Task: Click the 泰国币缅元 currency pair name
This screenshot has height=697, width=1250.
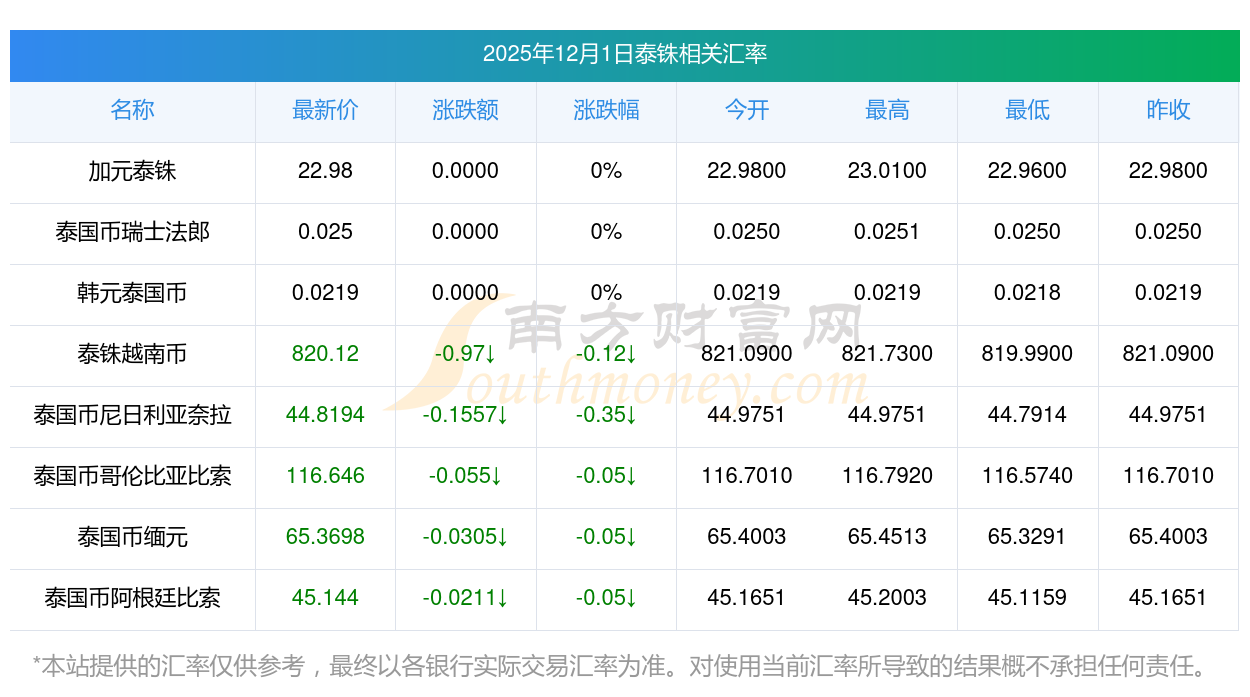Action: point(132,537)
